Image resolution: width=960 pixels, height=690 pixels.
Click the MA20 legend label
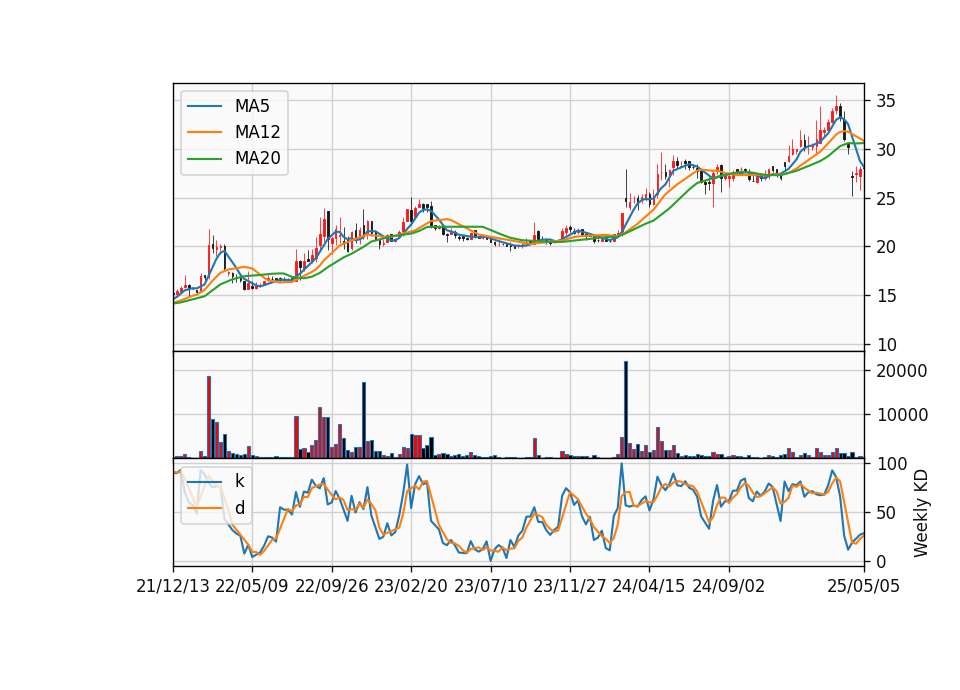click(257, 159)
